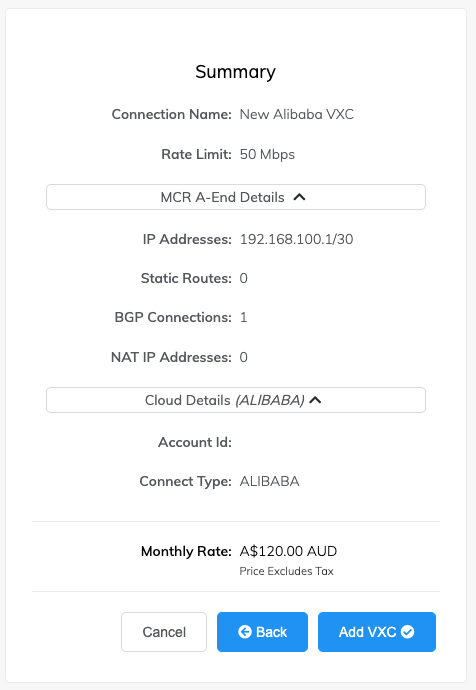The height and width of the screenshot is (690, 476).
Task: Select the monthly rate A$120.00 AUD
Action: 288,551
